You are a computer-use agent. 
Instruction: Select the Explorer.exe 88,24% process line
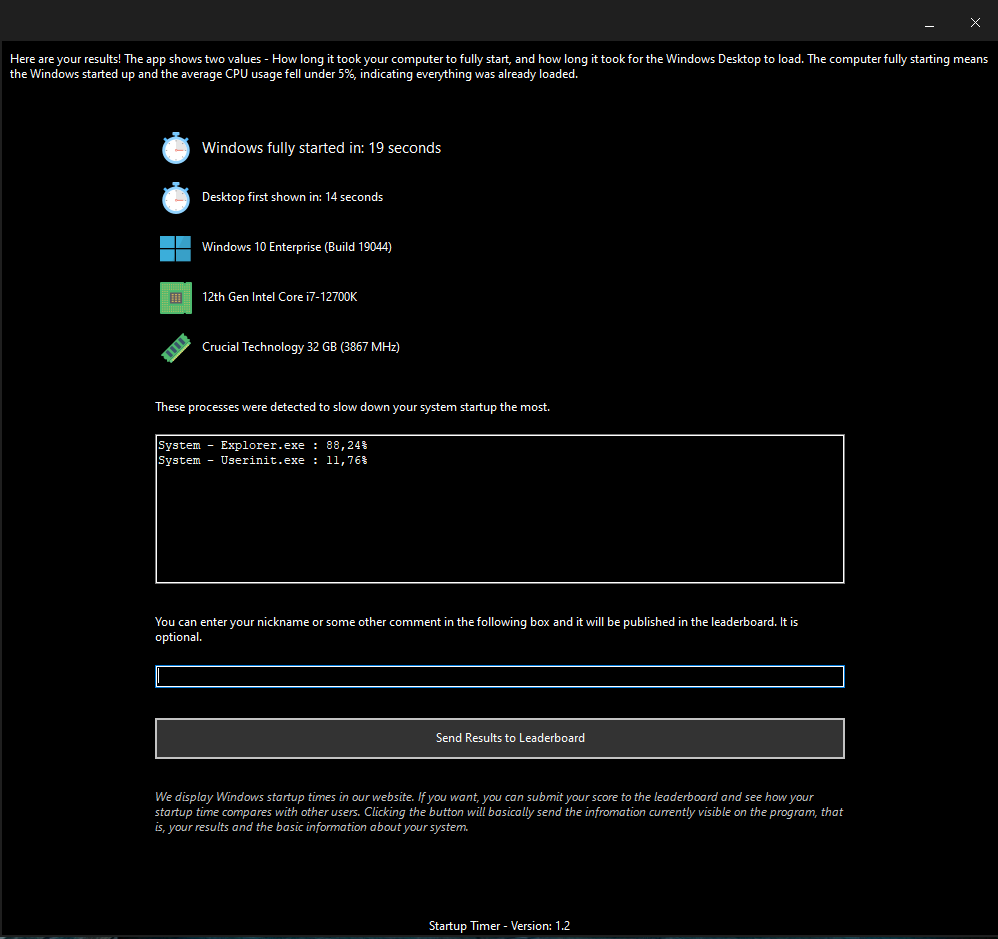click(263, 445)
